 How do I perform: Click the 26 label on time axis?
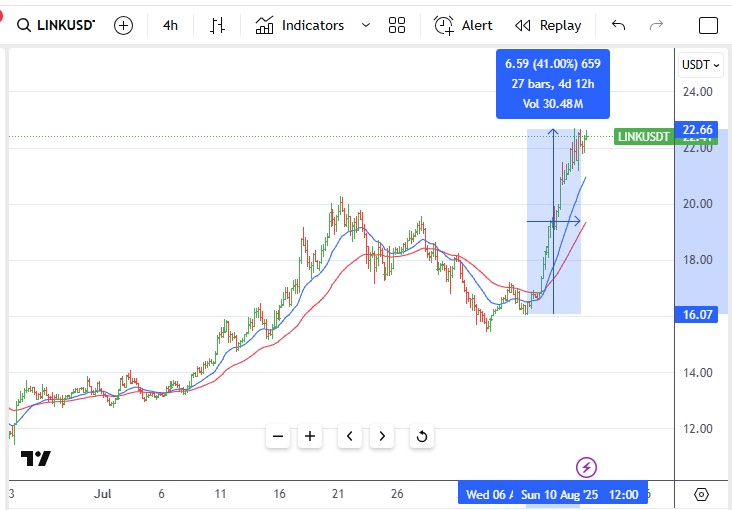tap(397, 494)
